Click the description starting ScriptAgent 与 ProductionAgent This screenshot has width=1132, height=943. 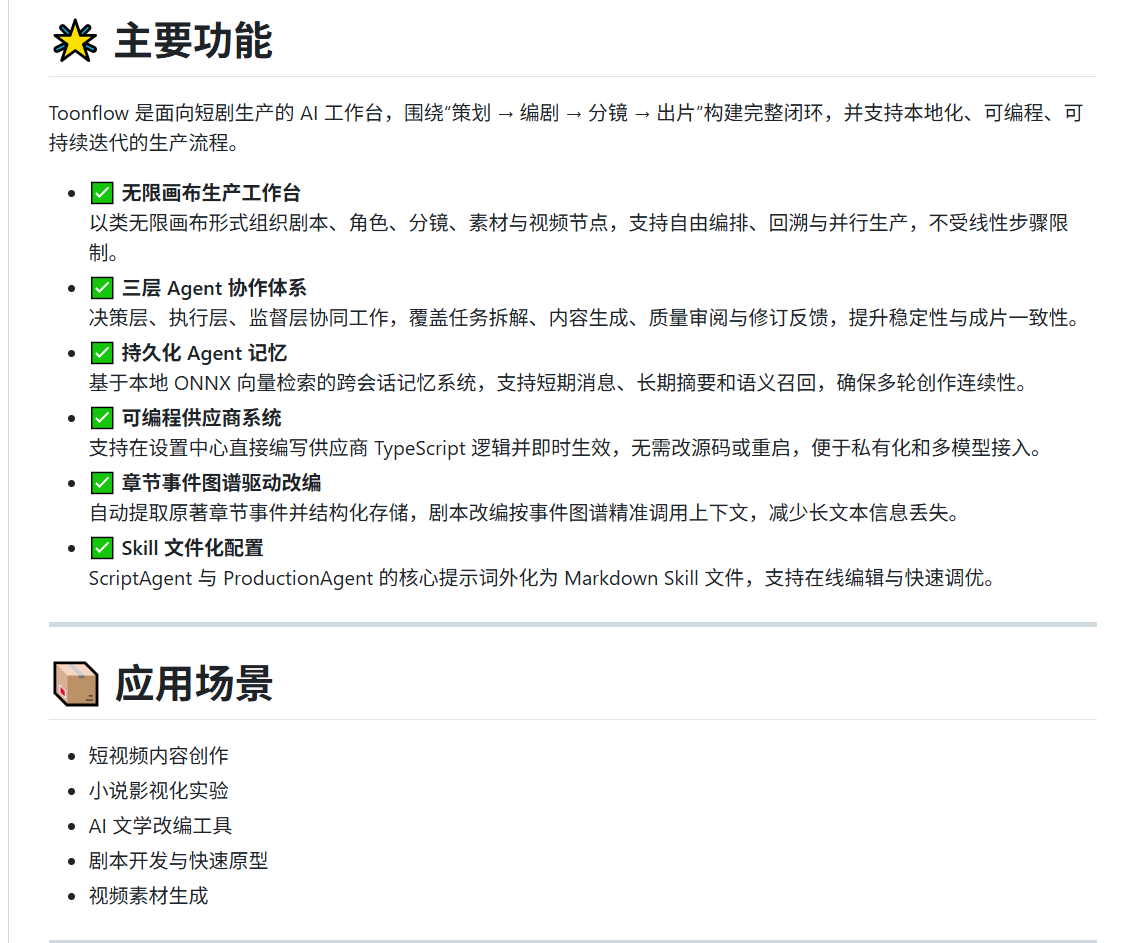(543, 578)
